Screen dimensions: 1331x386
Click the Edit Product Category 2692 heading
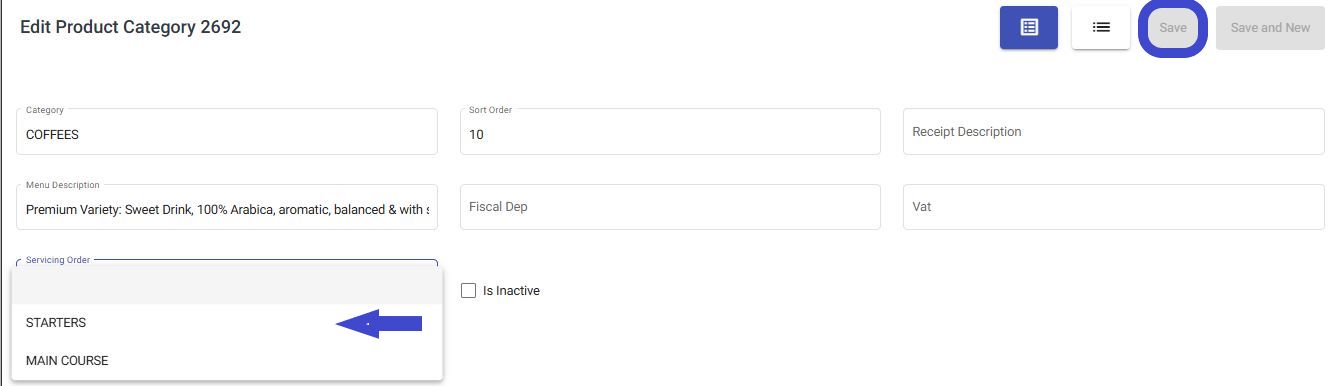tap(131, 27)
